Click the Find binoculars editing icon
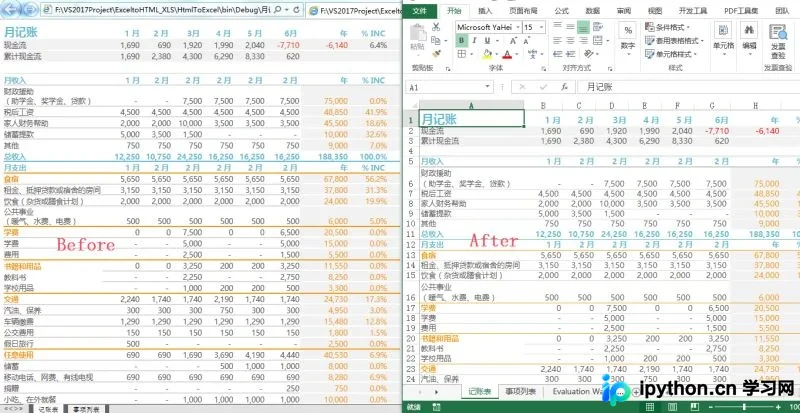This screenshot has height=413, width=800. (749, 31)
